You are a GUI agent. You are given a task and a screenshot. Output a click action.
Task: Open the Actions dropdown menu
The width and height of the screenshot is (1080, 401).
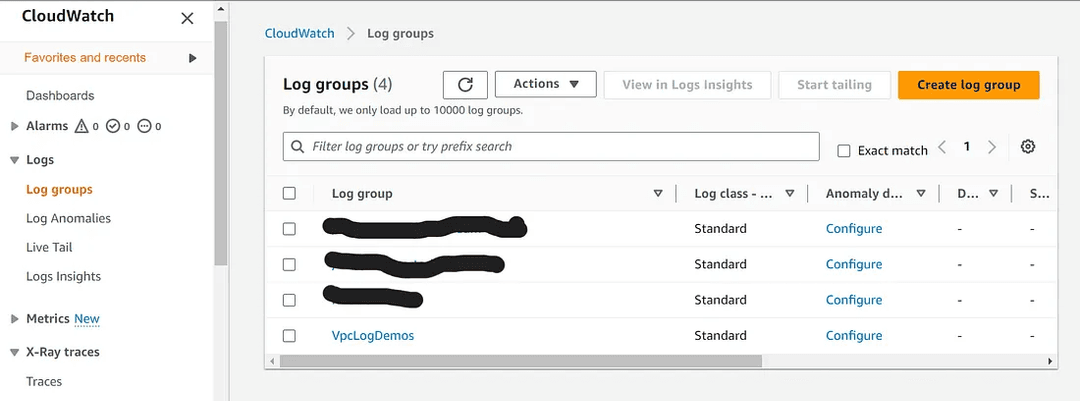(x=546, y=84)
